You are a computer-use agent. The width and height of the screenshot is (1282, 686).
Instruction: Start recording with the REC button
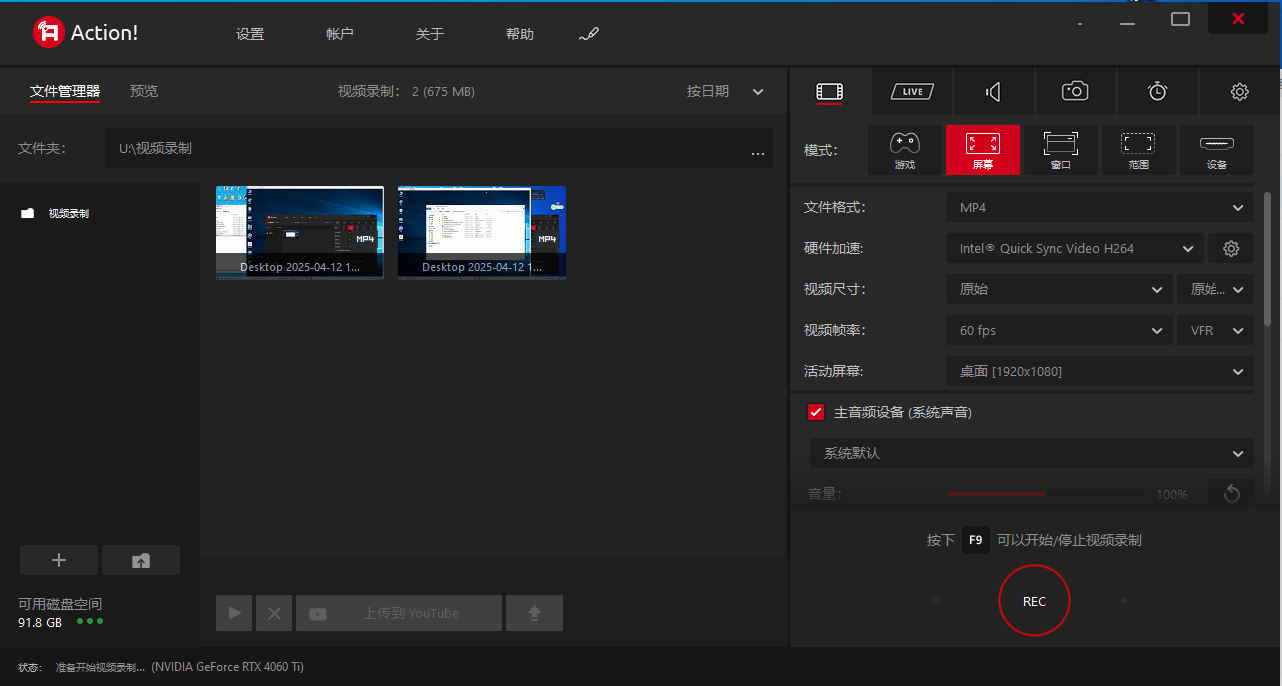(1034, 601)
